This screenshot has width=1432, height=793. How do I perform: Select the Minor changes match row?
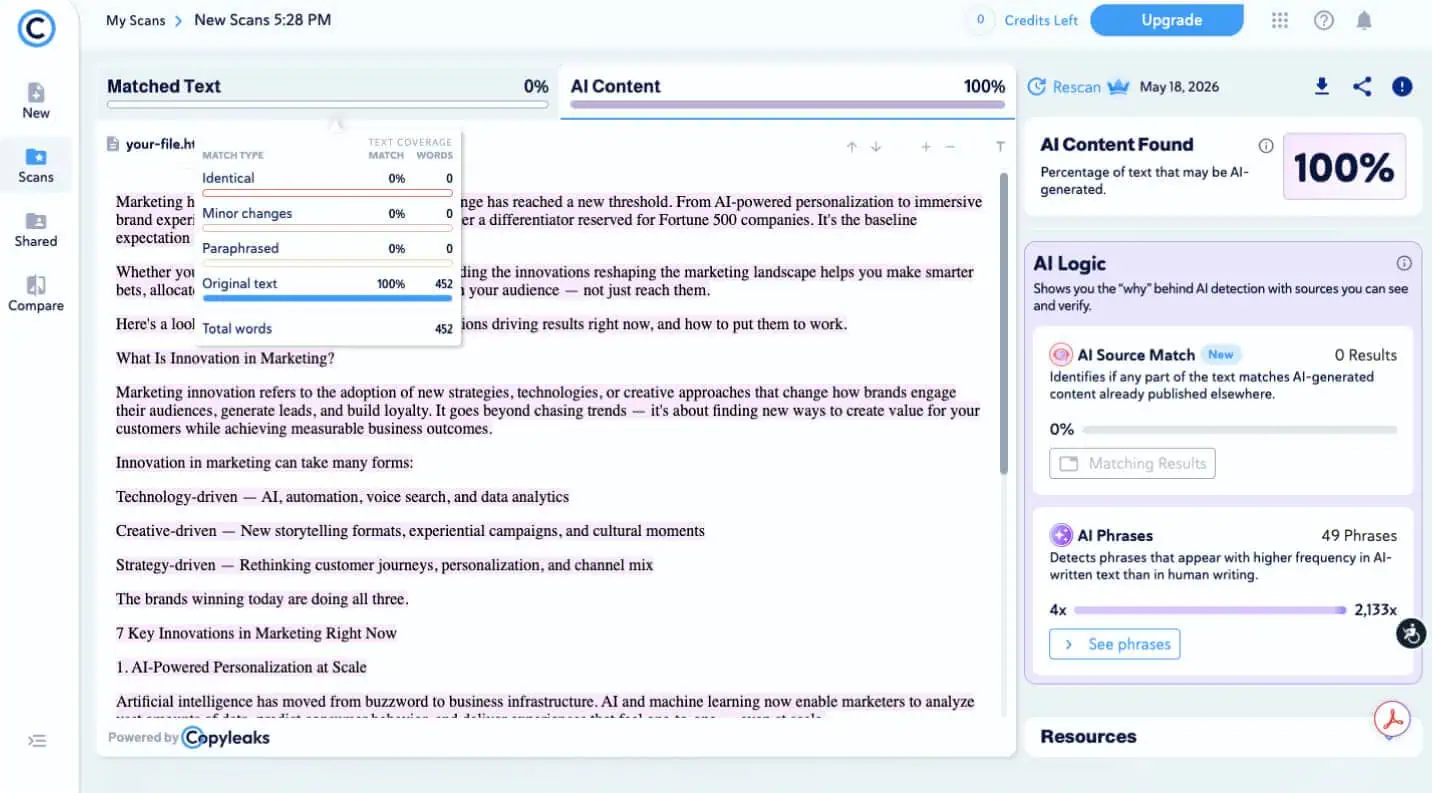(x=327, y=216)
